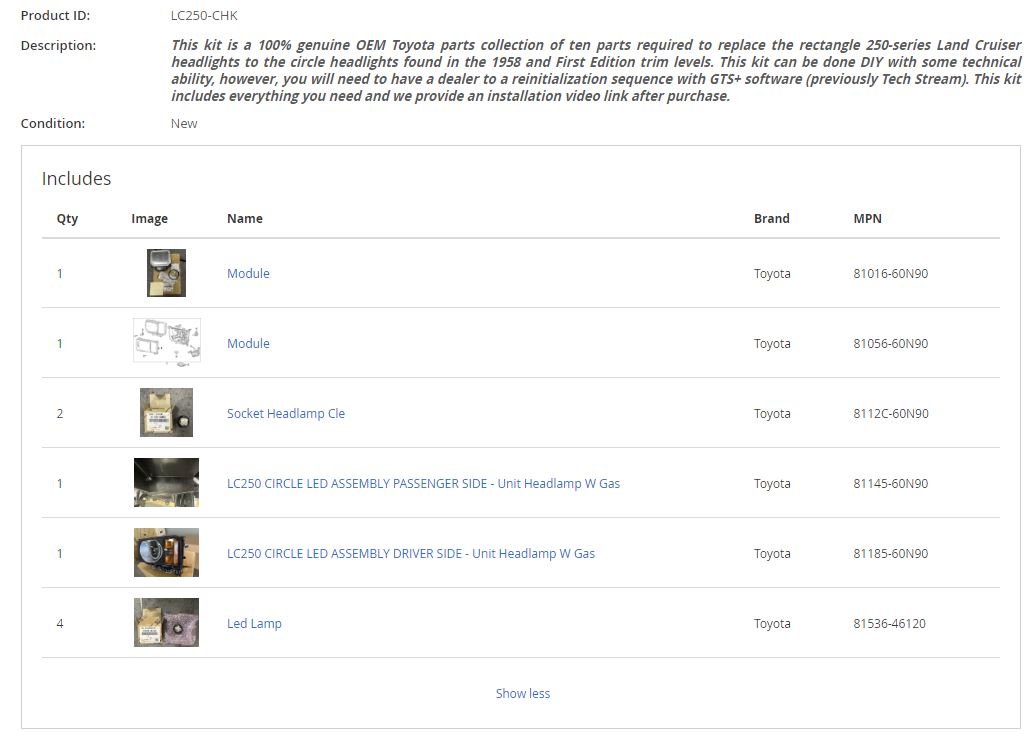Open LC250 Circle LED Assembly Driver Side link
The width and height of the screenshot is (1035, 746).
411,553
